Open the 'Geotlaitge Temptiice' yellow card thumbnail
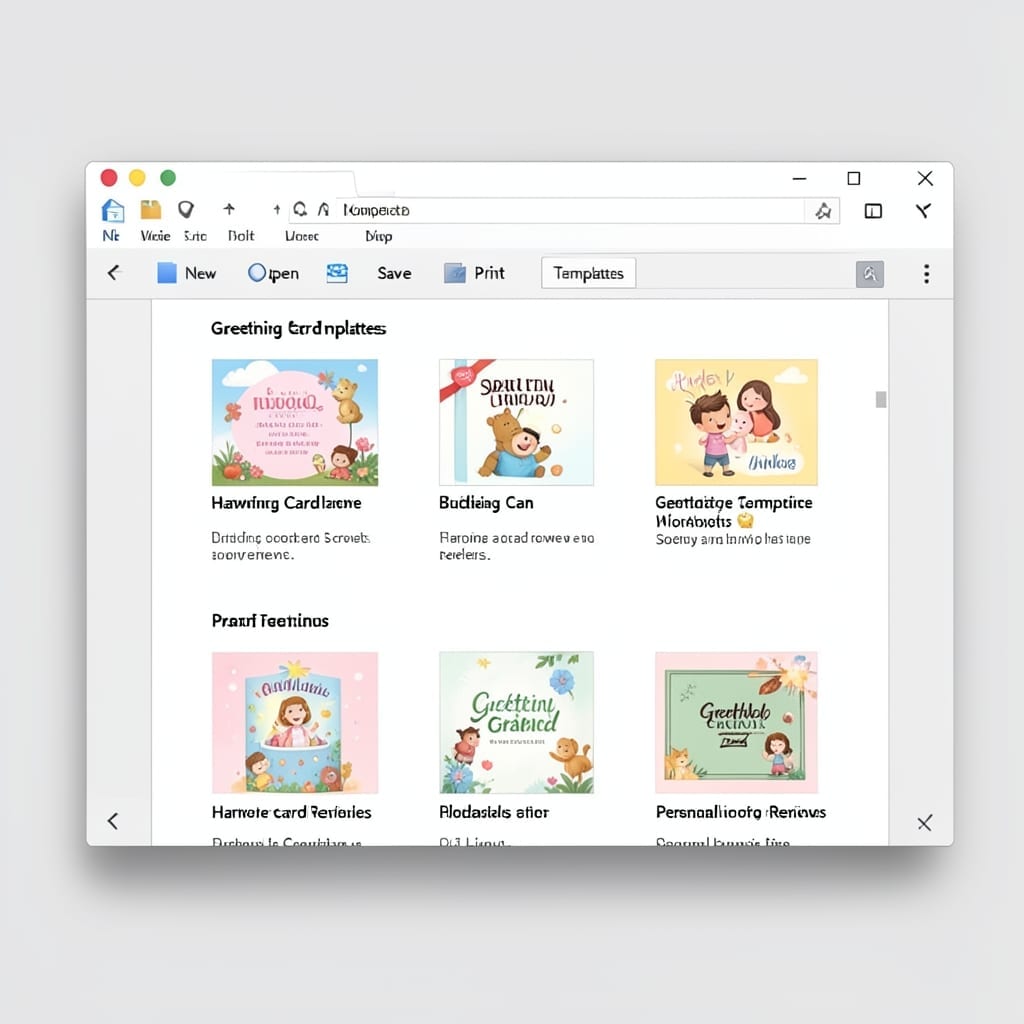1024x1024 pixels. [736, 423]
